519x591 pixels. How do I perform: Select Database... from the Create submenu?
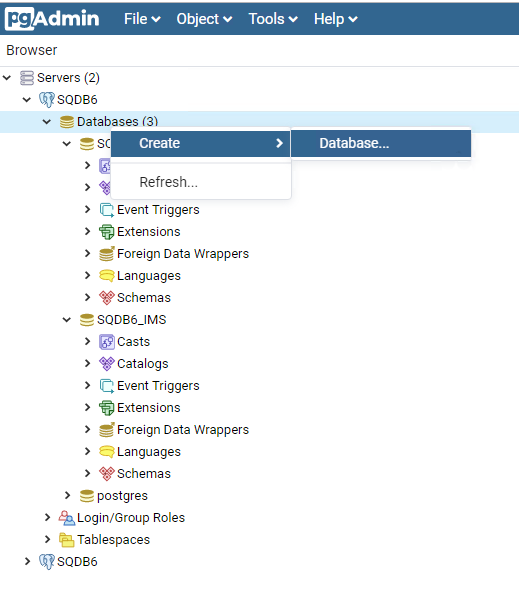[381, 143]
